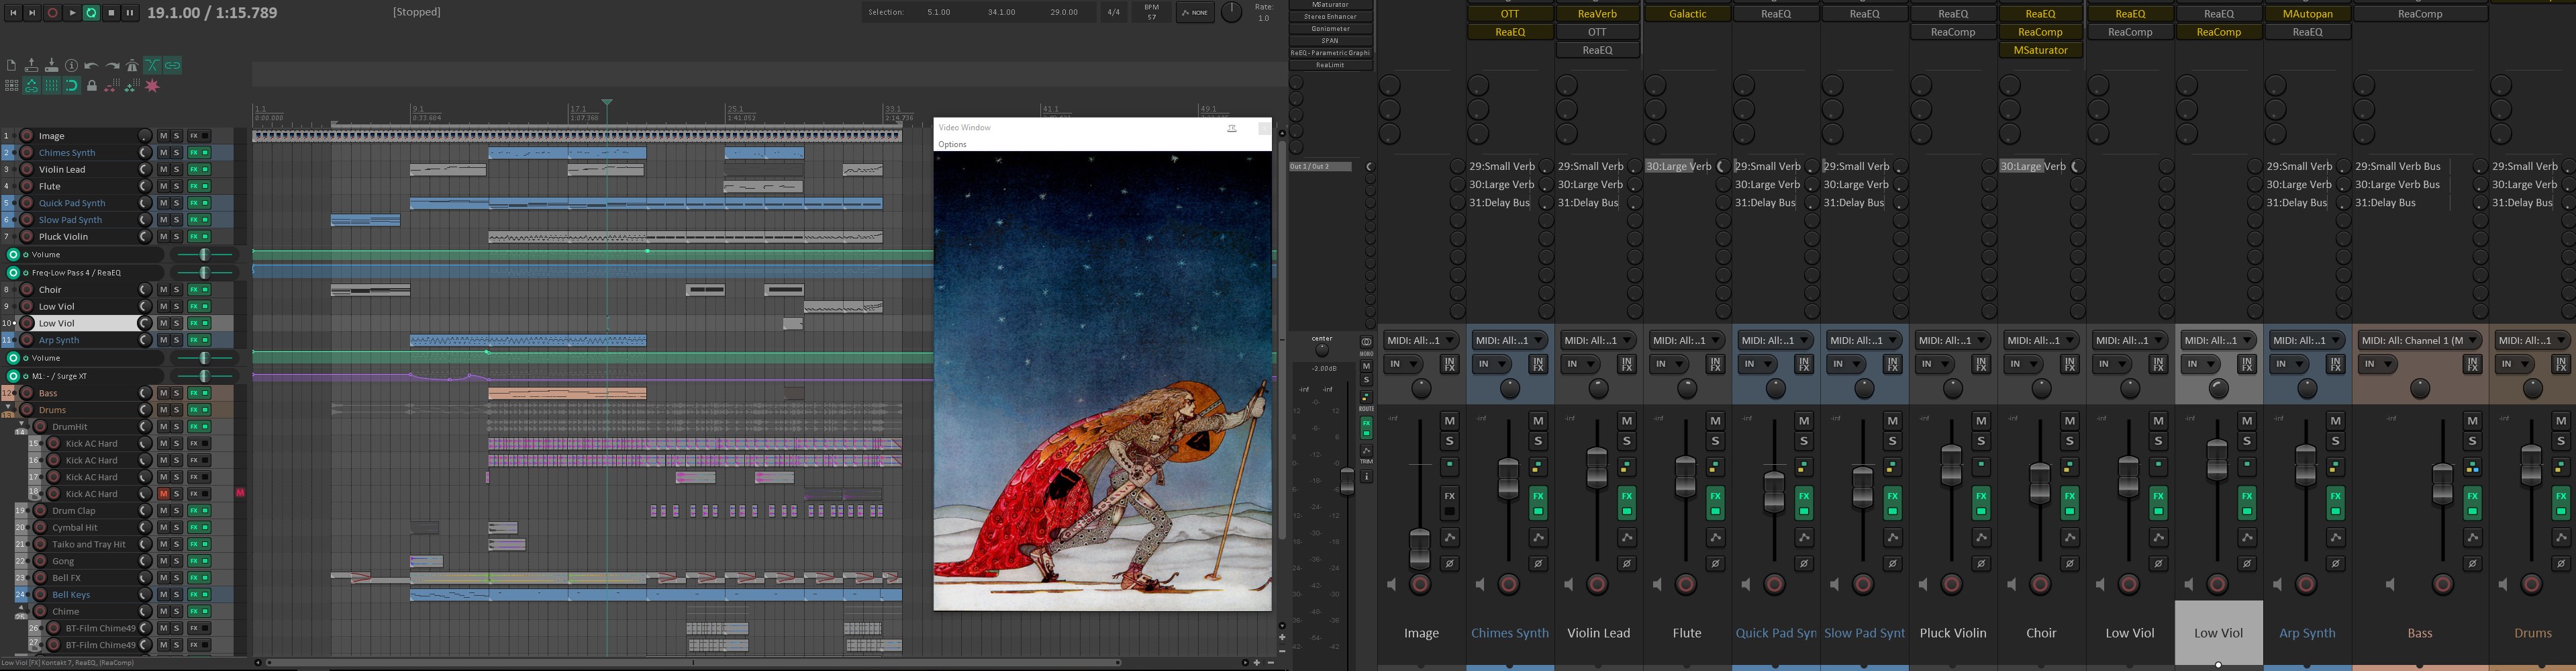This screenshot has width=2576, height=671.
Task: Arm record on Choir mixer strip
Action: [x=2041, y=584]
